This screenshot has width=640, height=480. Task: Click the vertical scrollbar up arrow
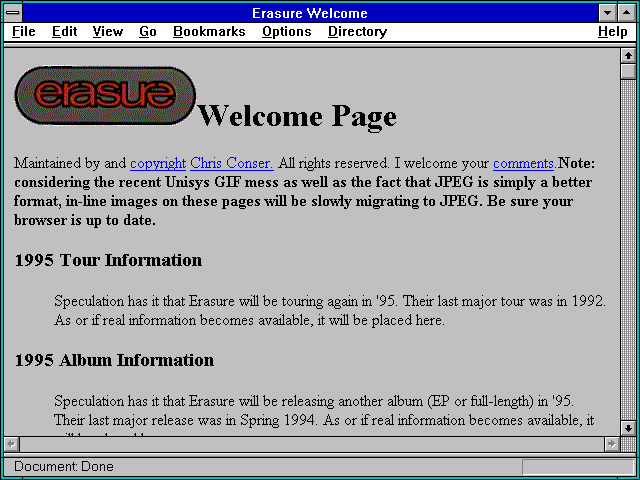tap(628, 56)
